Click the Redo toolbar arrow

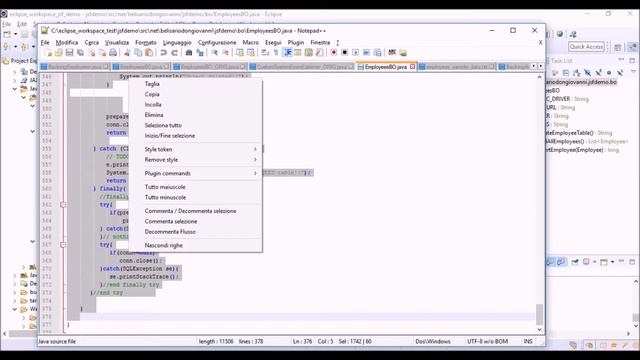[x=175, y=53]
